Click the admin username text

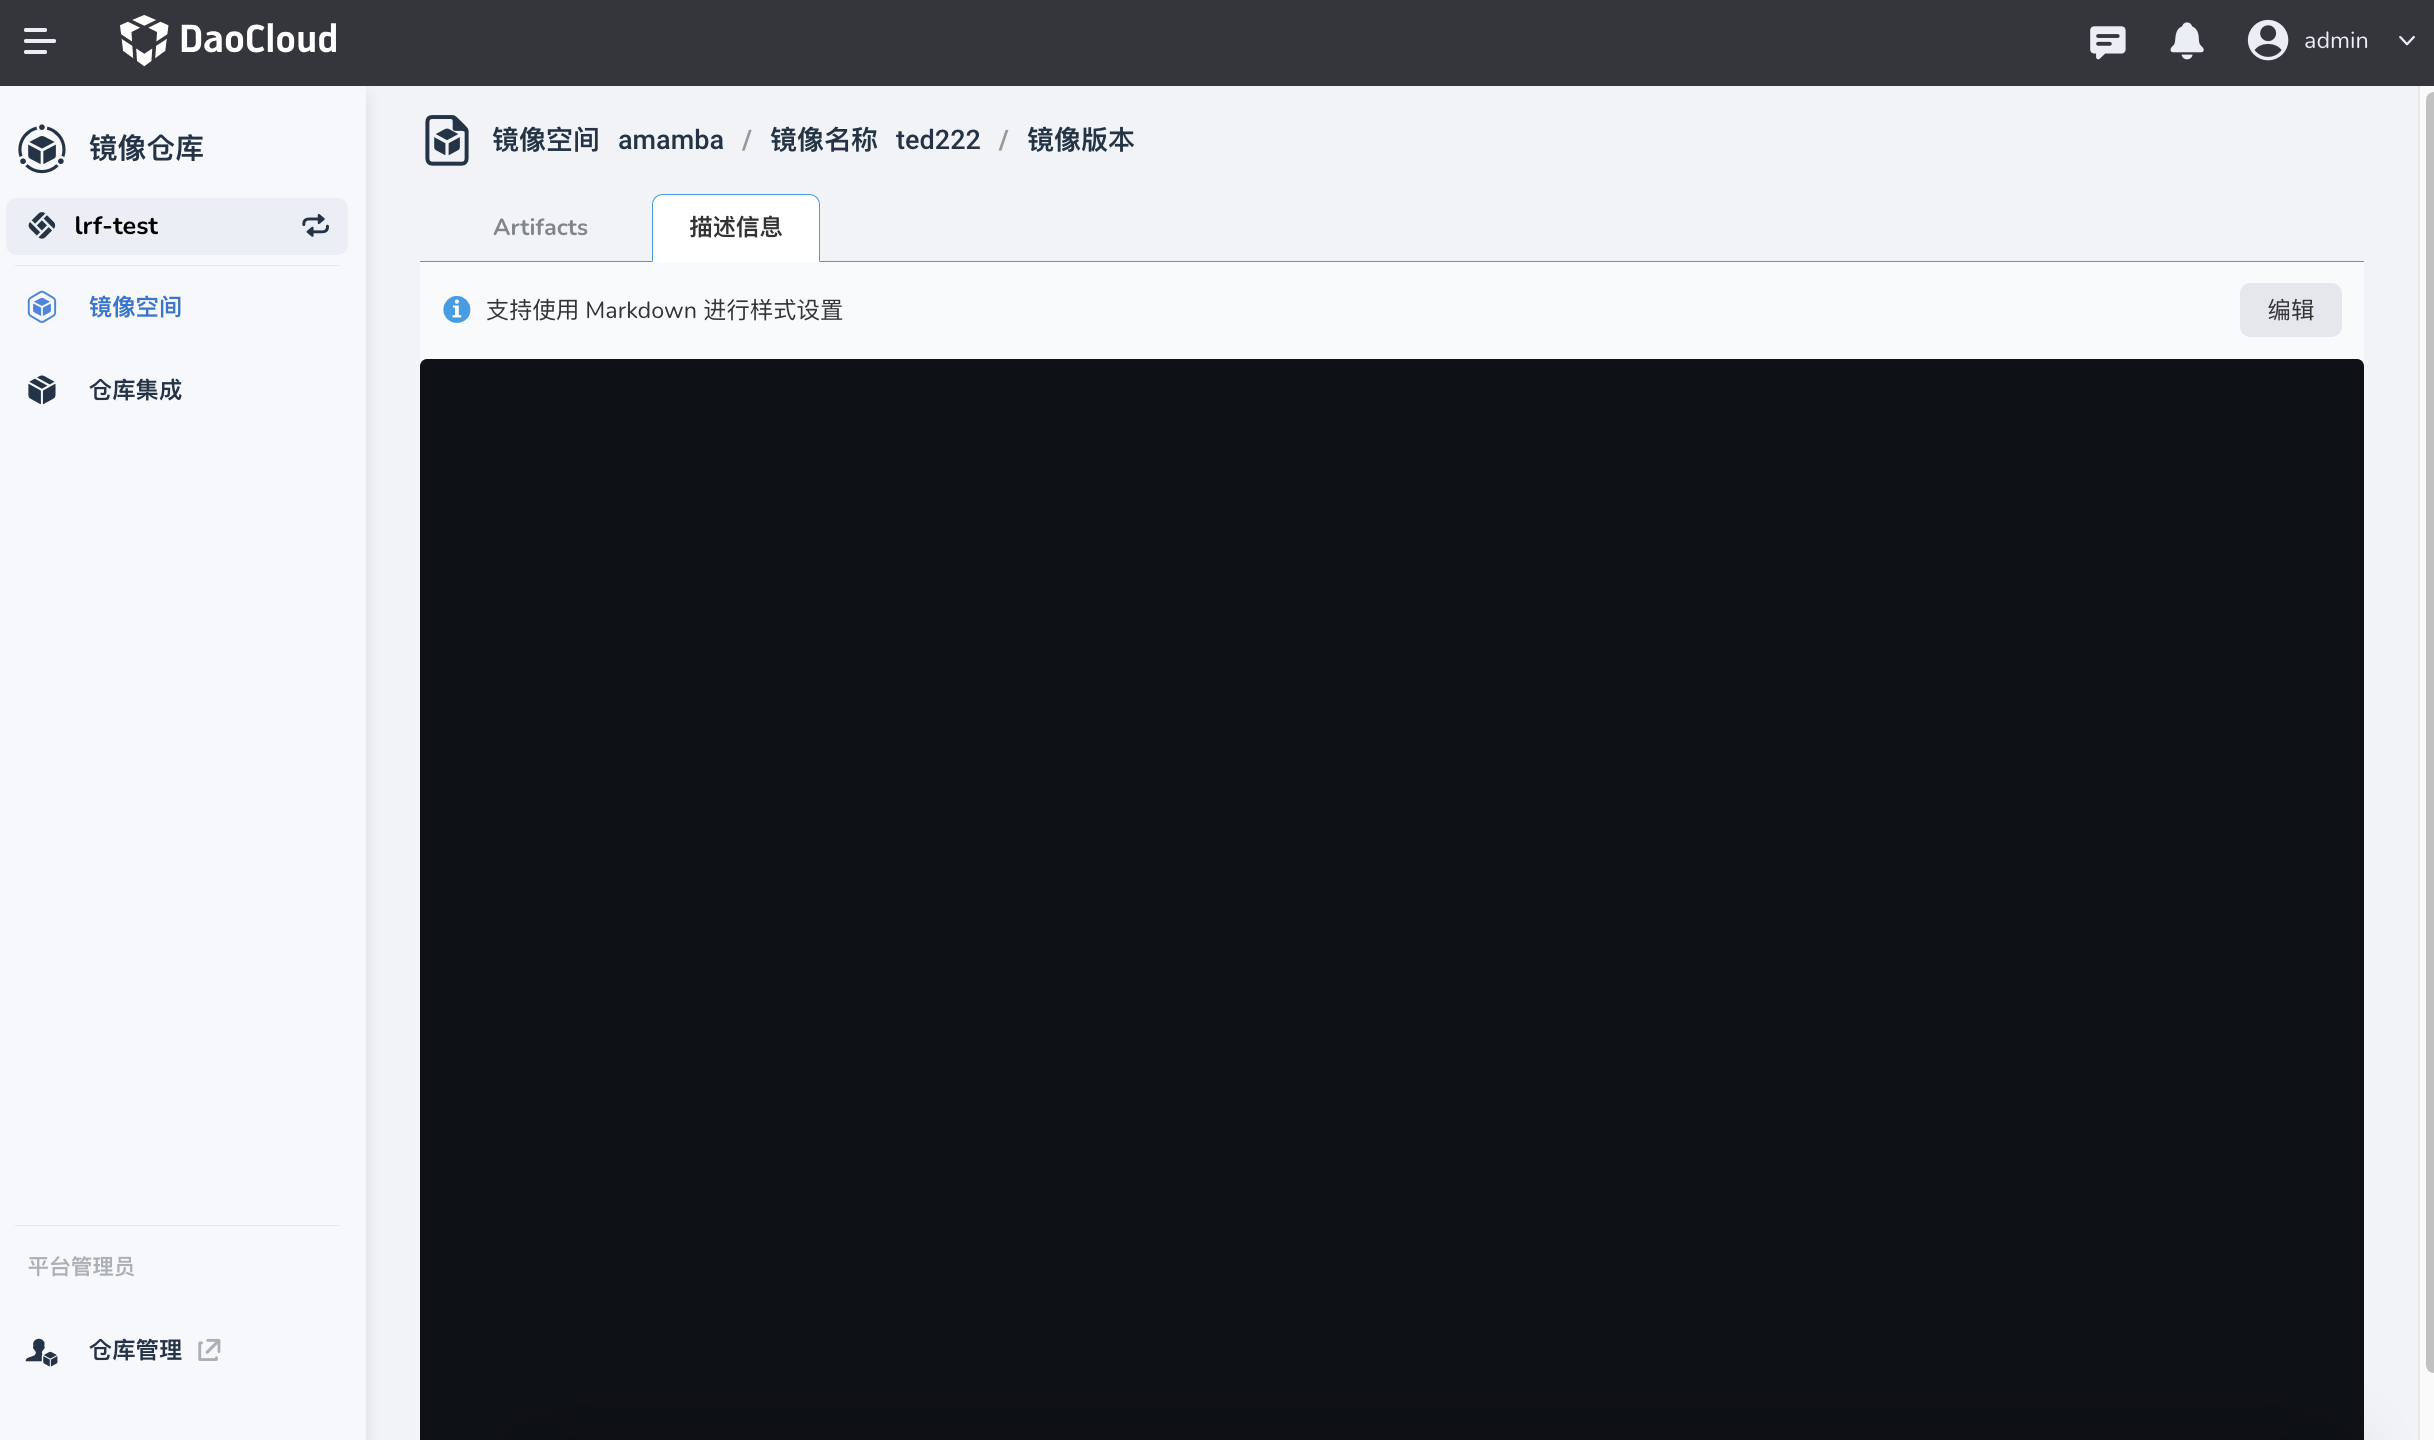click(2336, 41)
